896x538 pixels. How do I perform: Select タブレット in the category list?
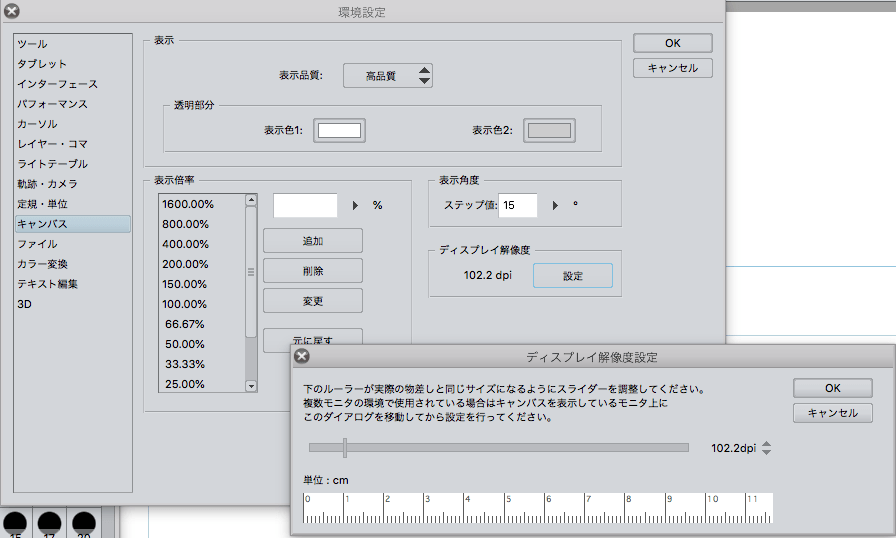coord(42,64)
